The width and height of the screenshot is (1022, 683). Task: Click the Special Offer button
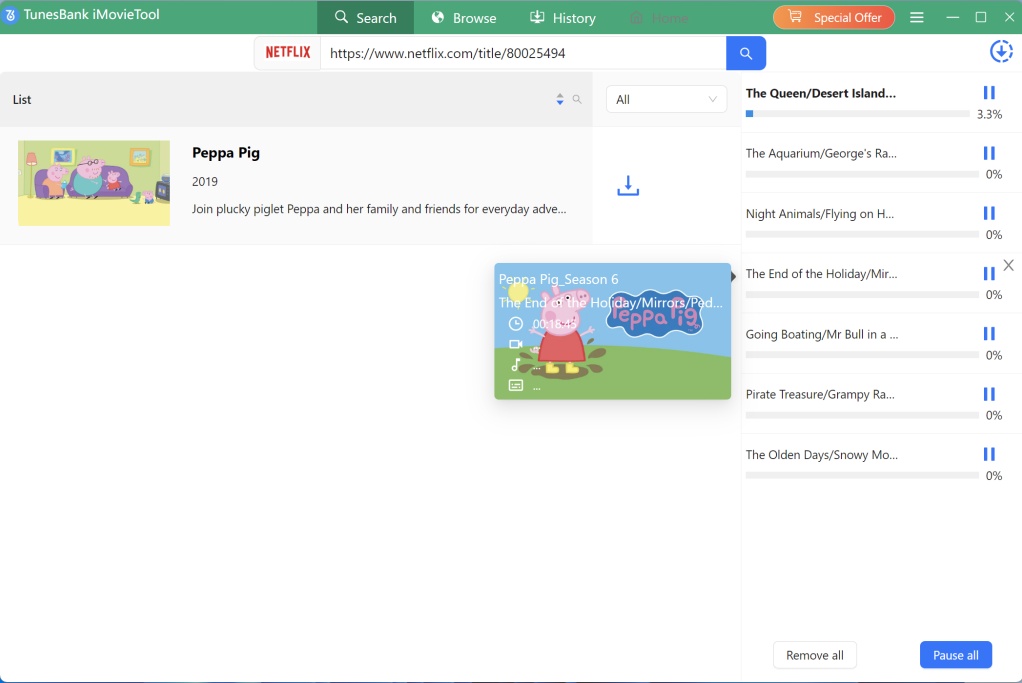[833, 17]
